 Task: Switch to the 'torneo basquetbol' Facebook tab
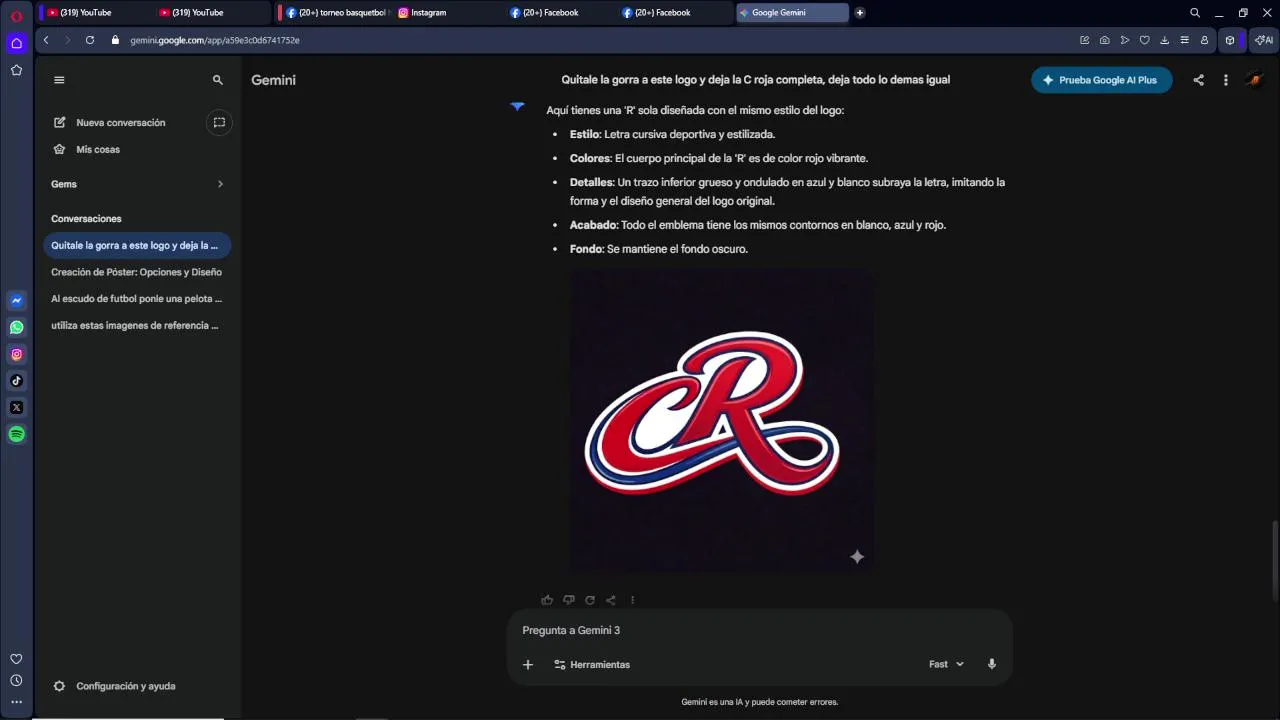(x=336, y=13)
